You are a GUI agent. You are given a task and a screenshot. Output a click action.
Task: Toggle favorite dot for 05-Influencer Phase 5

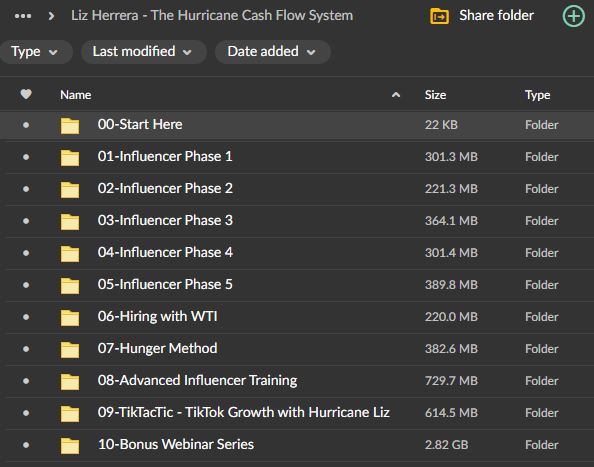(x=26, y=285)
